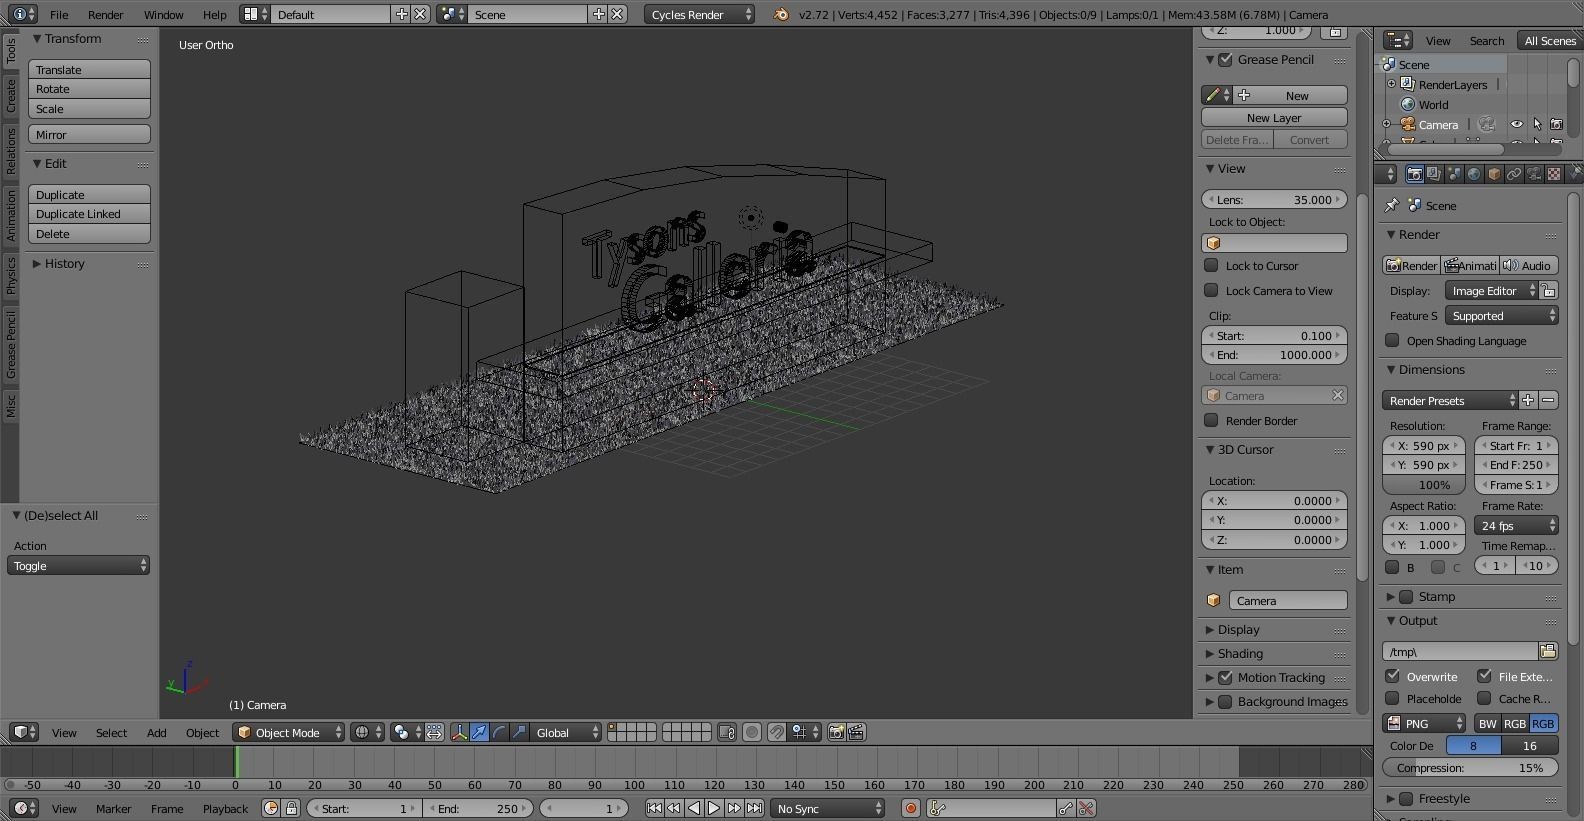Open the Global orientation dropdown
This screenshot has height=821, width=1584.
[x=566, y=732]
